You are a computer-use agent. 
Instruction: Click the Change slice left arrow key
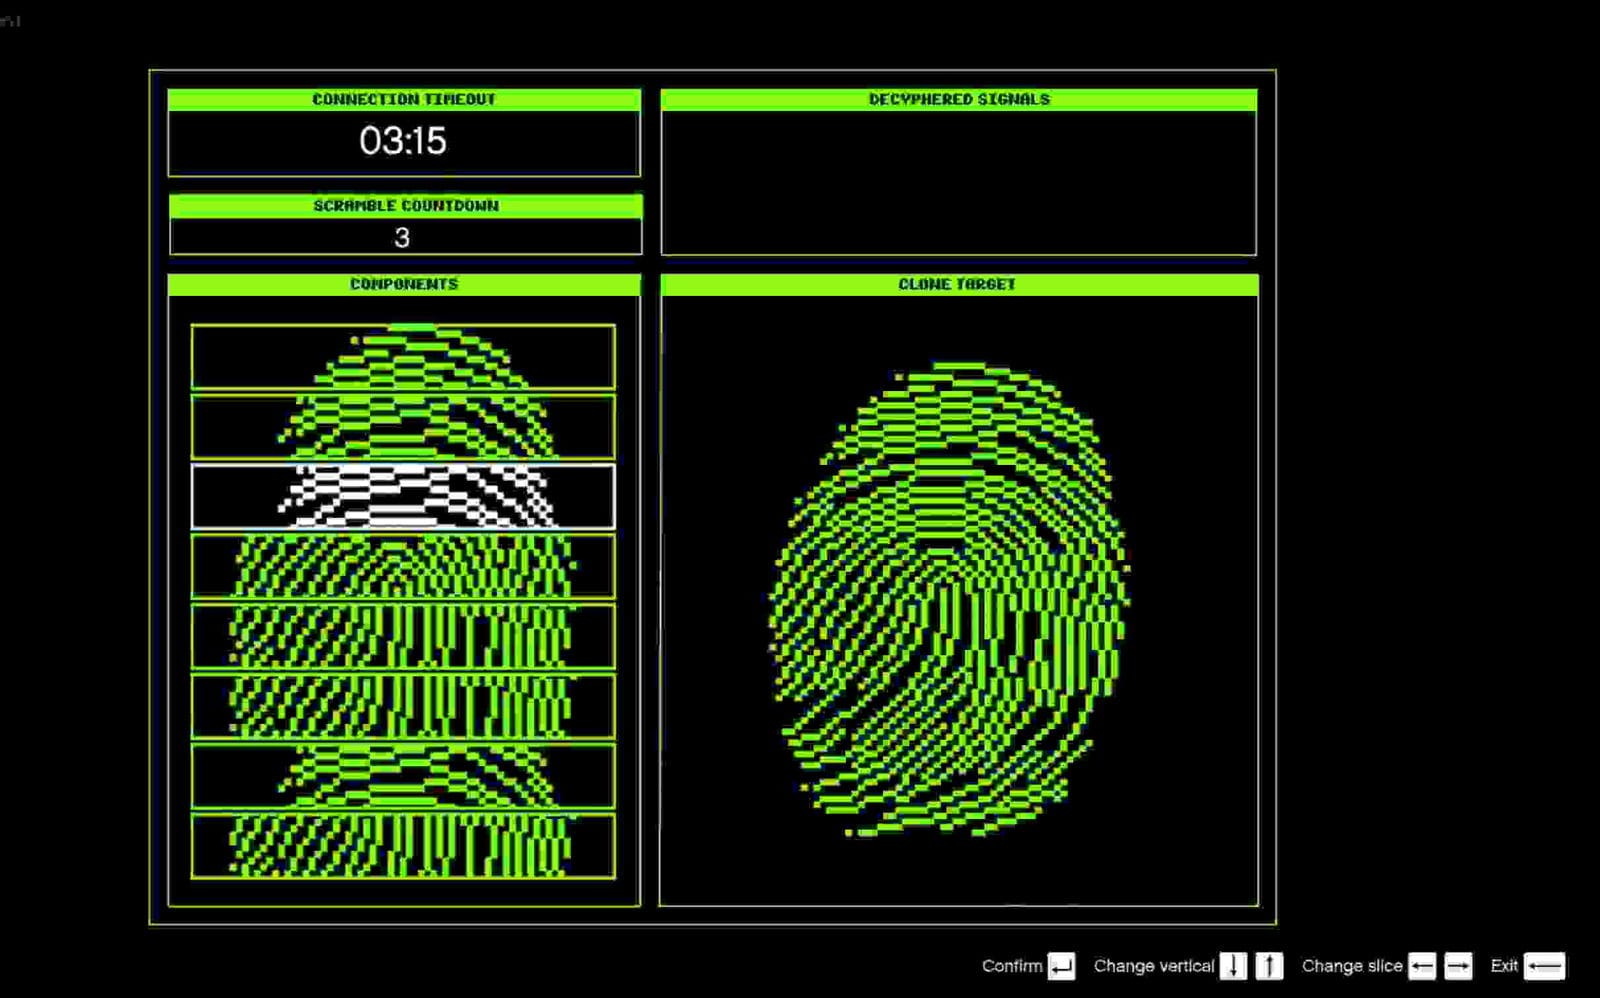coord(1422,966)
